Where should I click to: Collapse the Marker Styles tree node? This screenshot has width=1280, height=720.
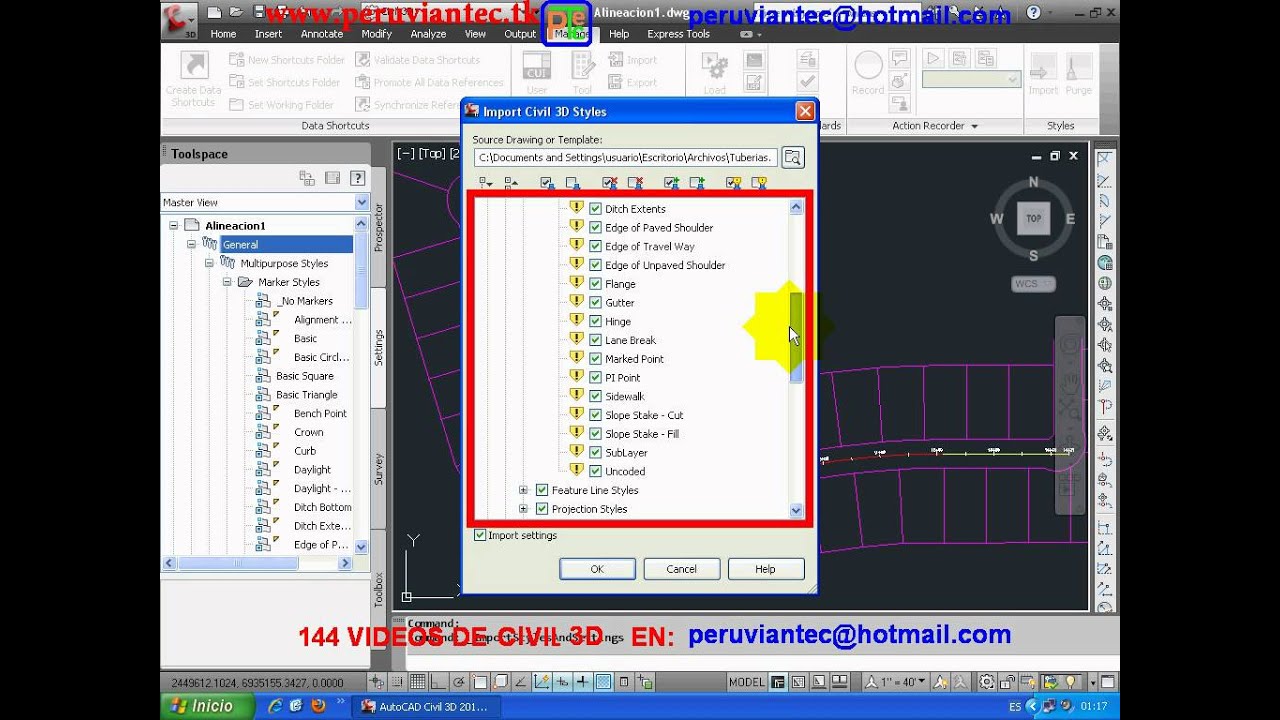227,282
